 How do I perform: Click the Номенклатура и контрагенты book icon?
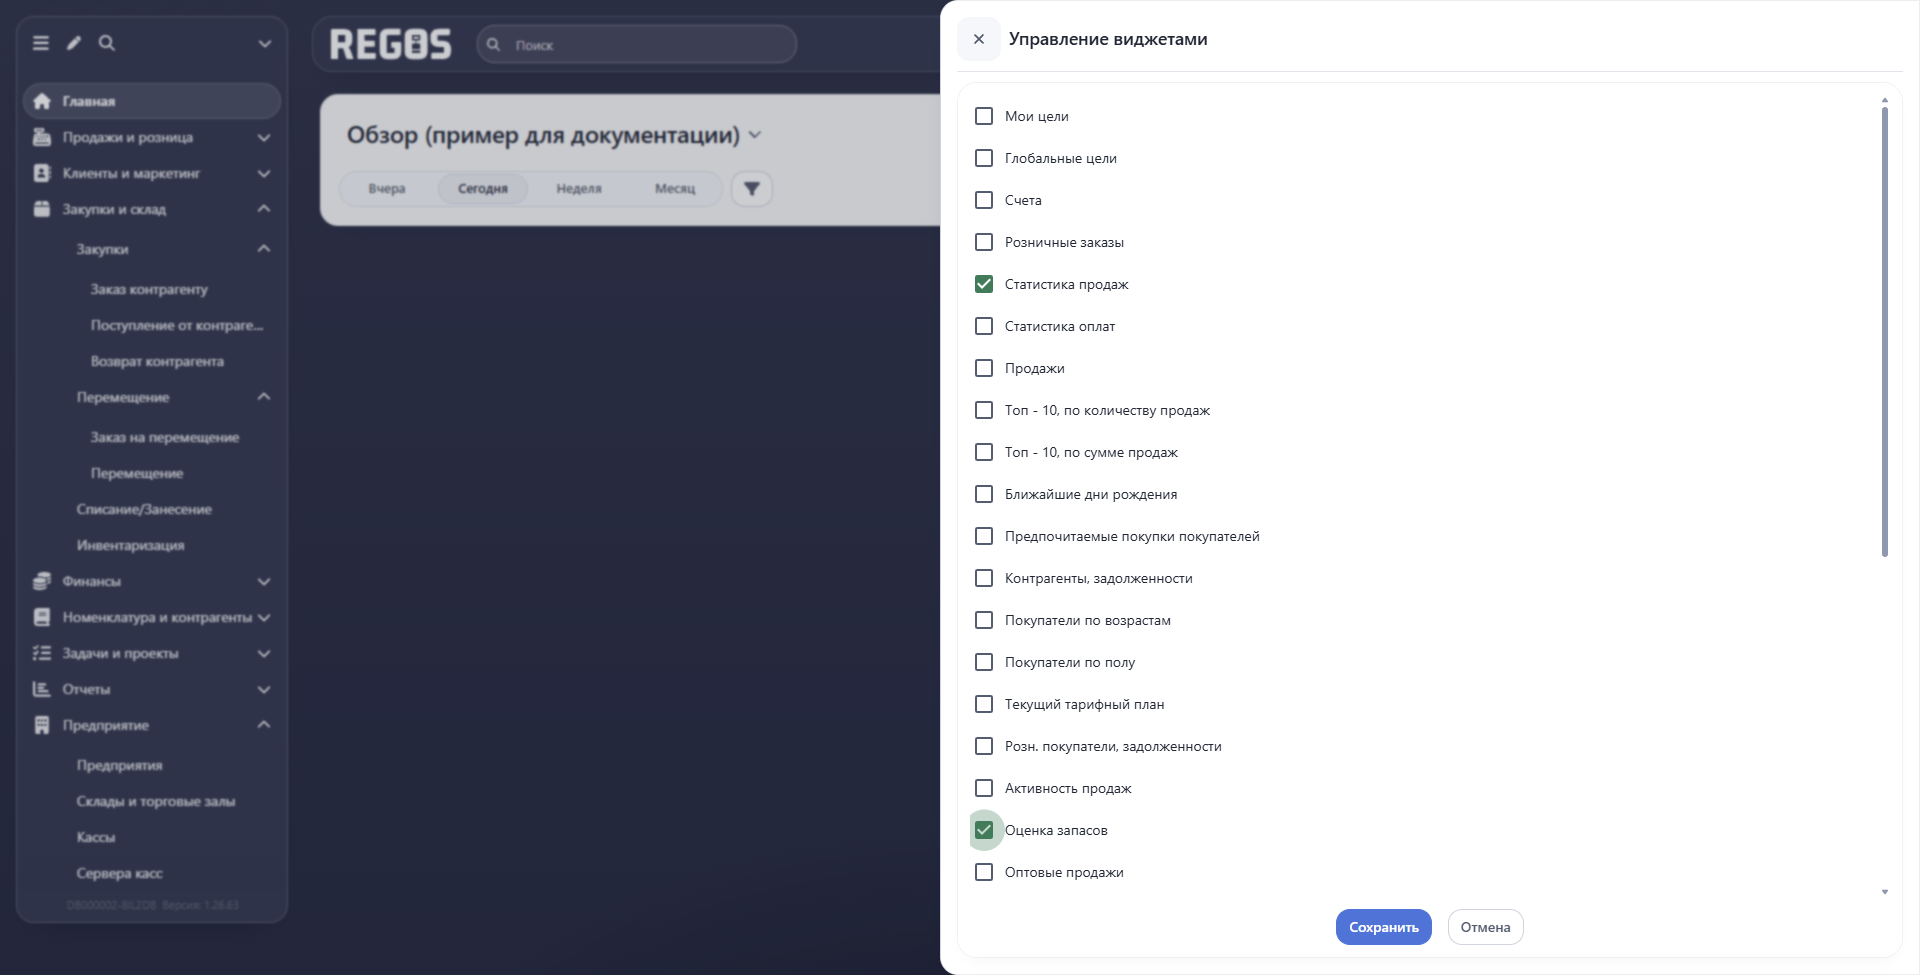point(42,617)
